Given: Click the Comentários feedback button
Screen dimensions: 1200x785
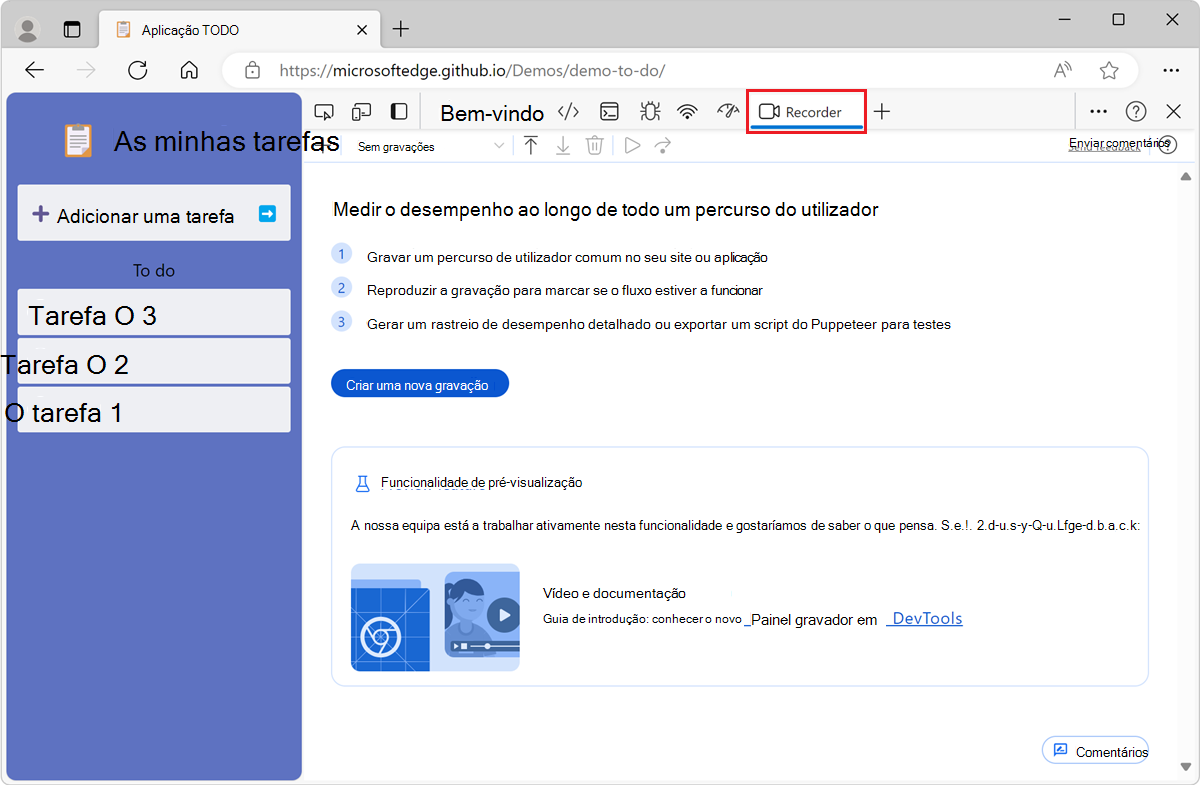Looking at the screenshot, I should 1095,750.
